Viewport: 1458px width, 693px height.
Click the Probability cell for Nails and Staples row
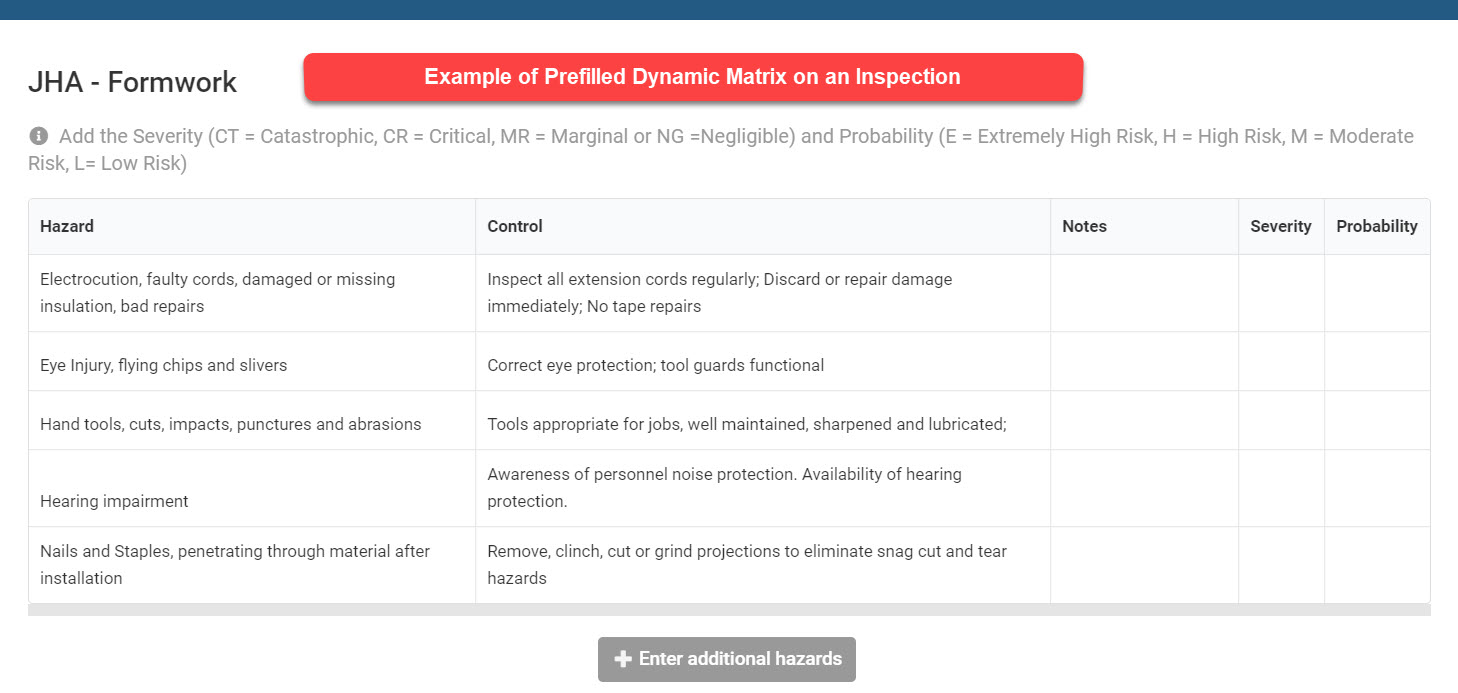(1377, 565)
